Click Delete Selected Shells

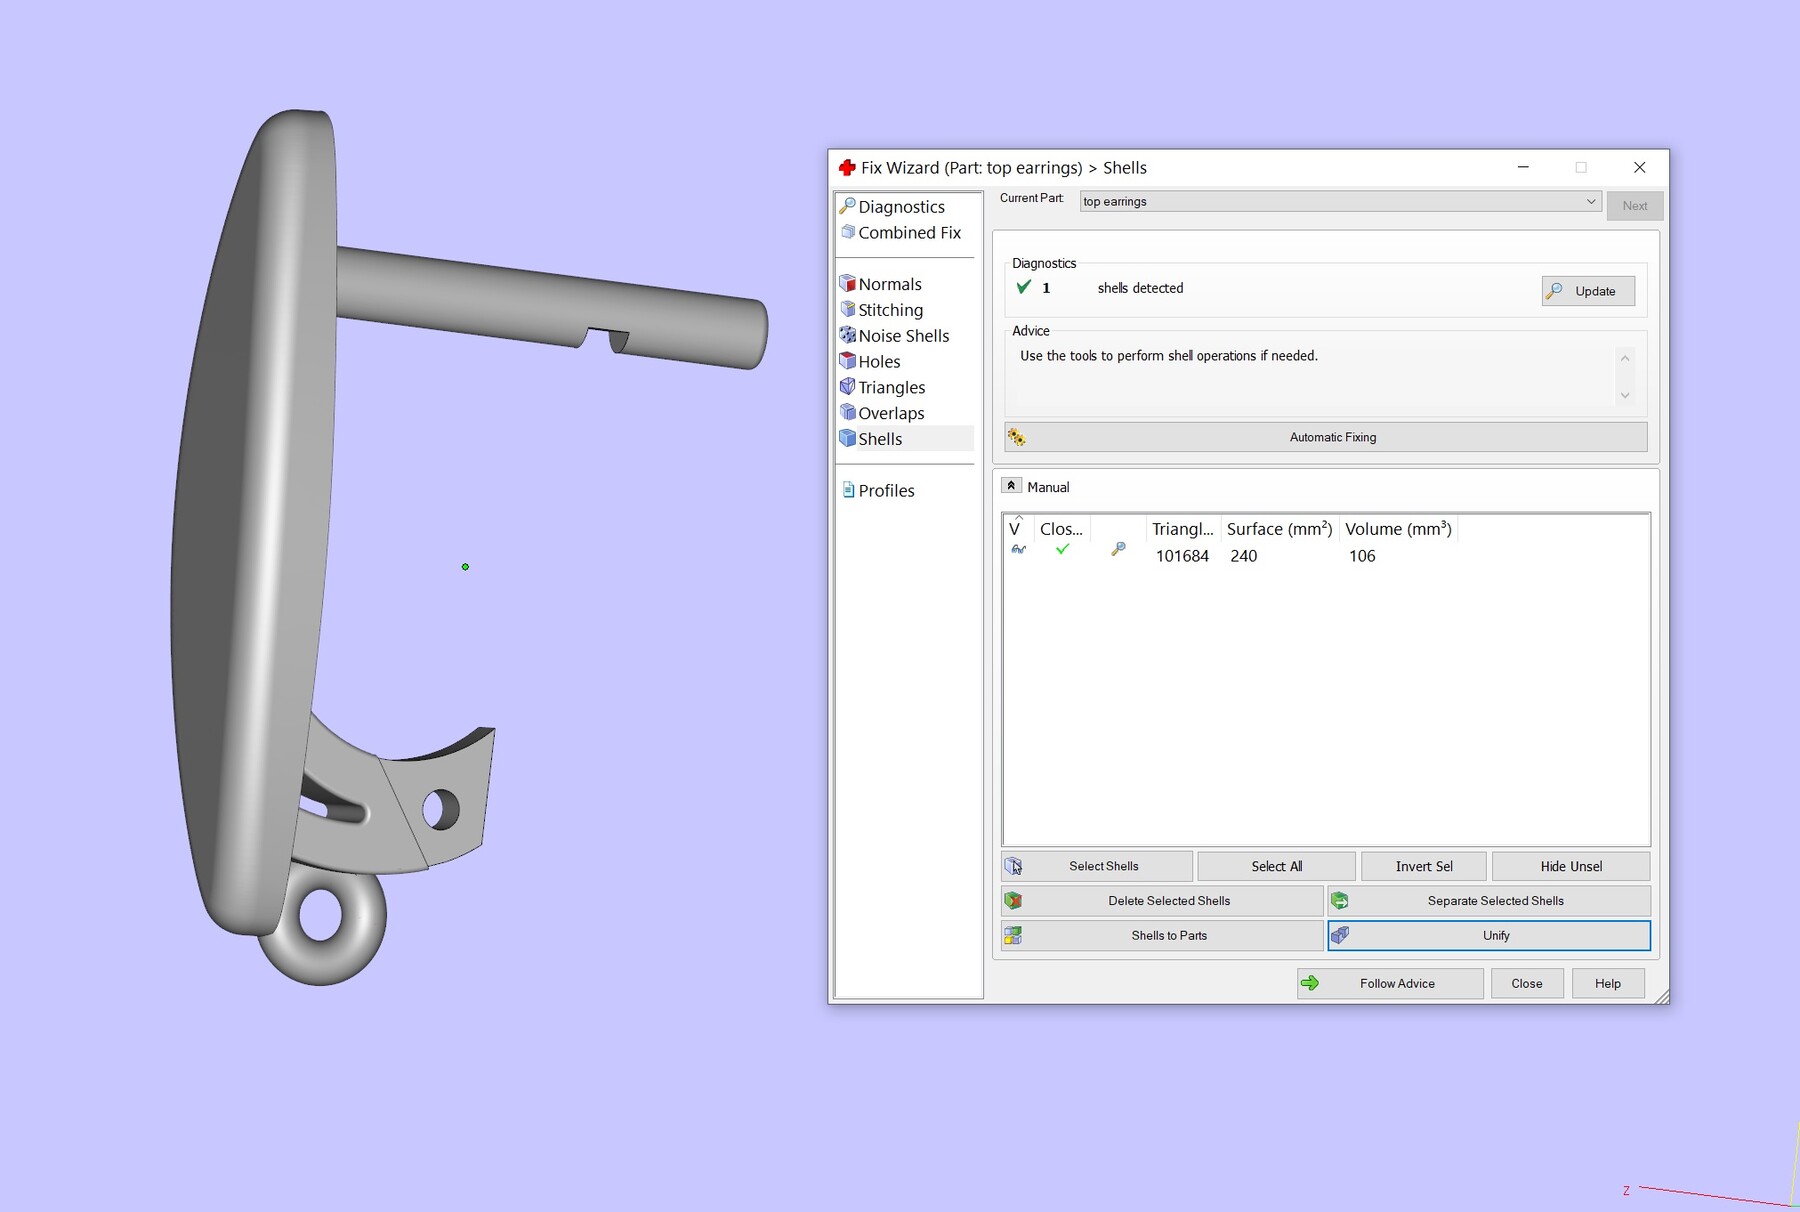click(x=1162, y=901)
